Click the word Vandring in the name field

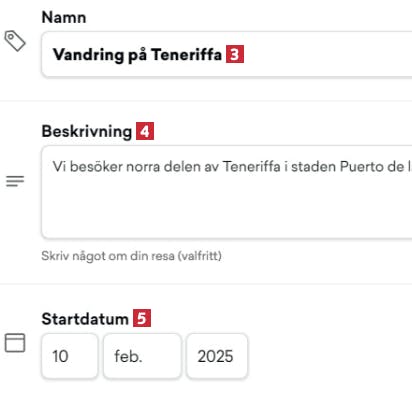pos(88,55)
